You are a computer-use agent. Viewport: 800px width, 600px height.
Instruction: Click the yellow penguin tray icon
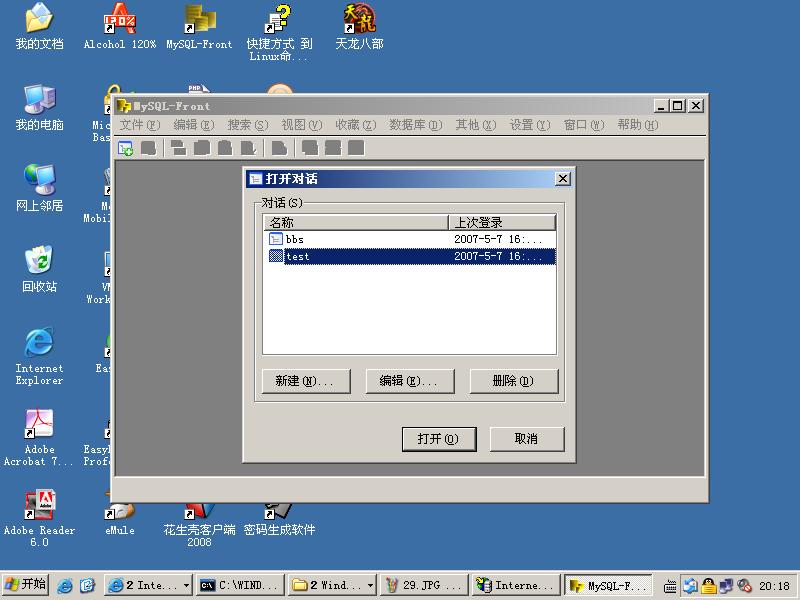708,586
